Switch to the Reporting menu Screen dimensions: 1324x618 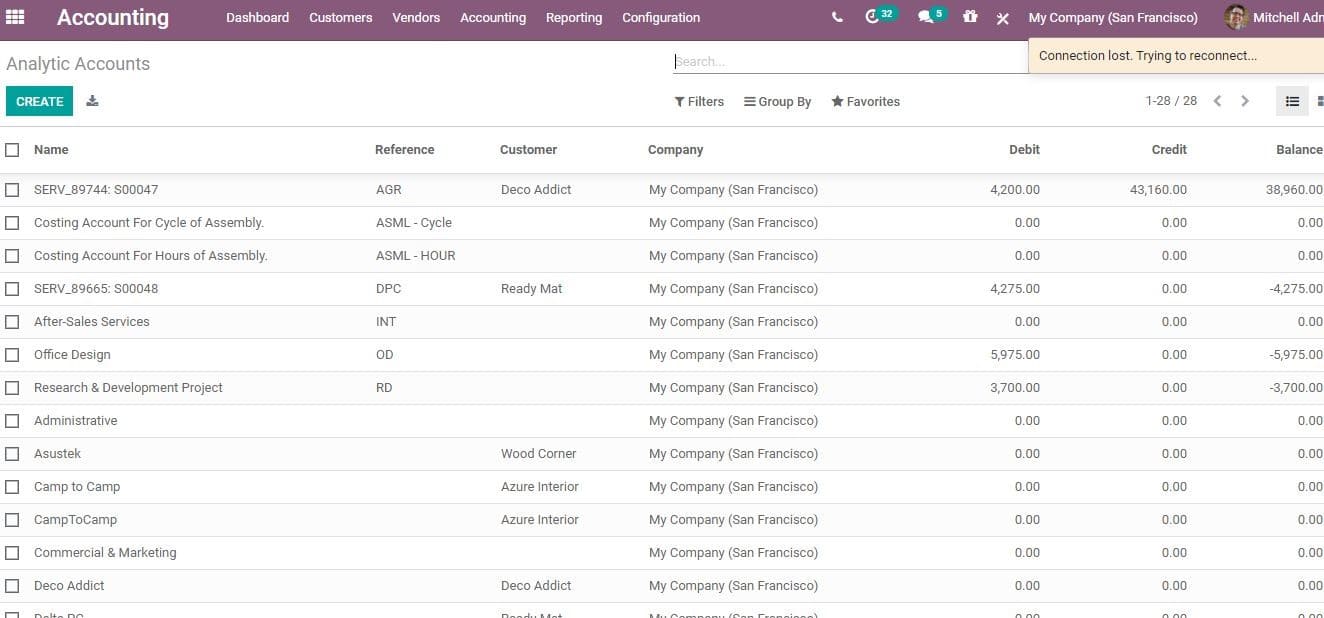(x=573, y=17)
